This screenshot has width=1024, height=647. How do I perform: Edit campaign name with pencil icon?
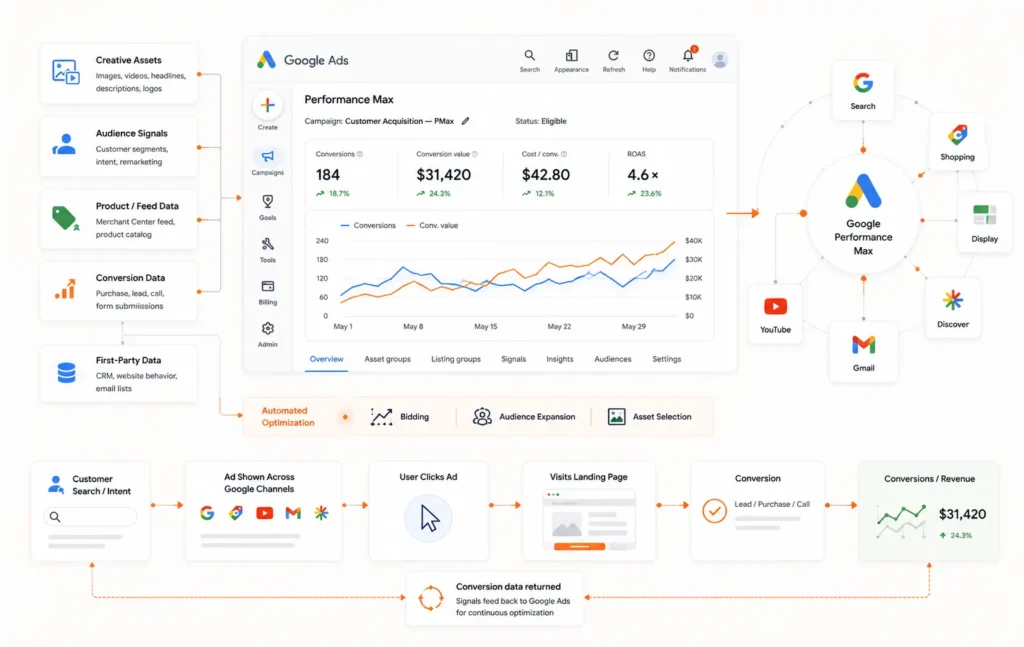click(466, 121)
